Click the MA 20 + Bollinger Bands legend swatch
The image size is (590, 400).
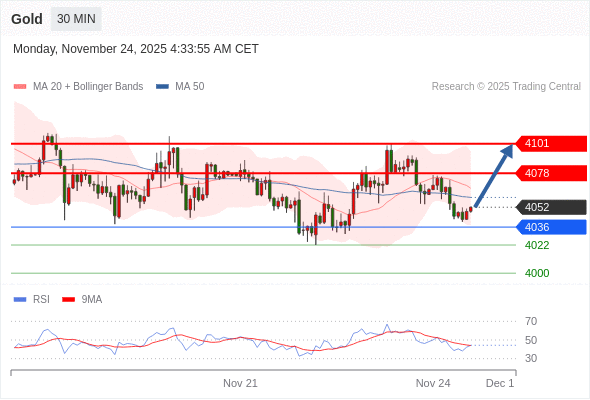click(20, 87)
